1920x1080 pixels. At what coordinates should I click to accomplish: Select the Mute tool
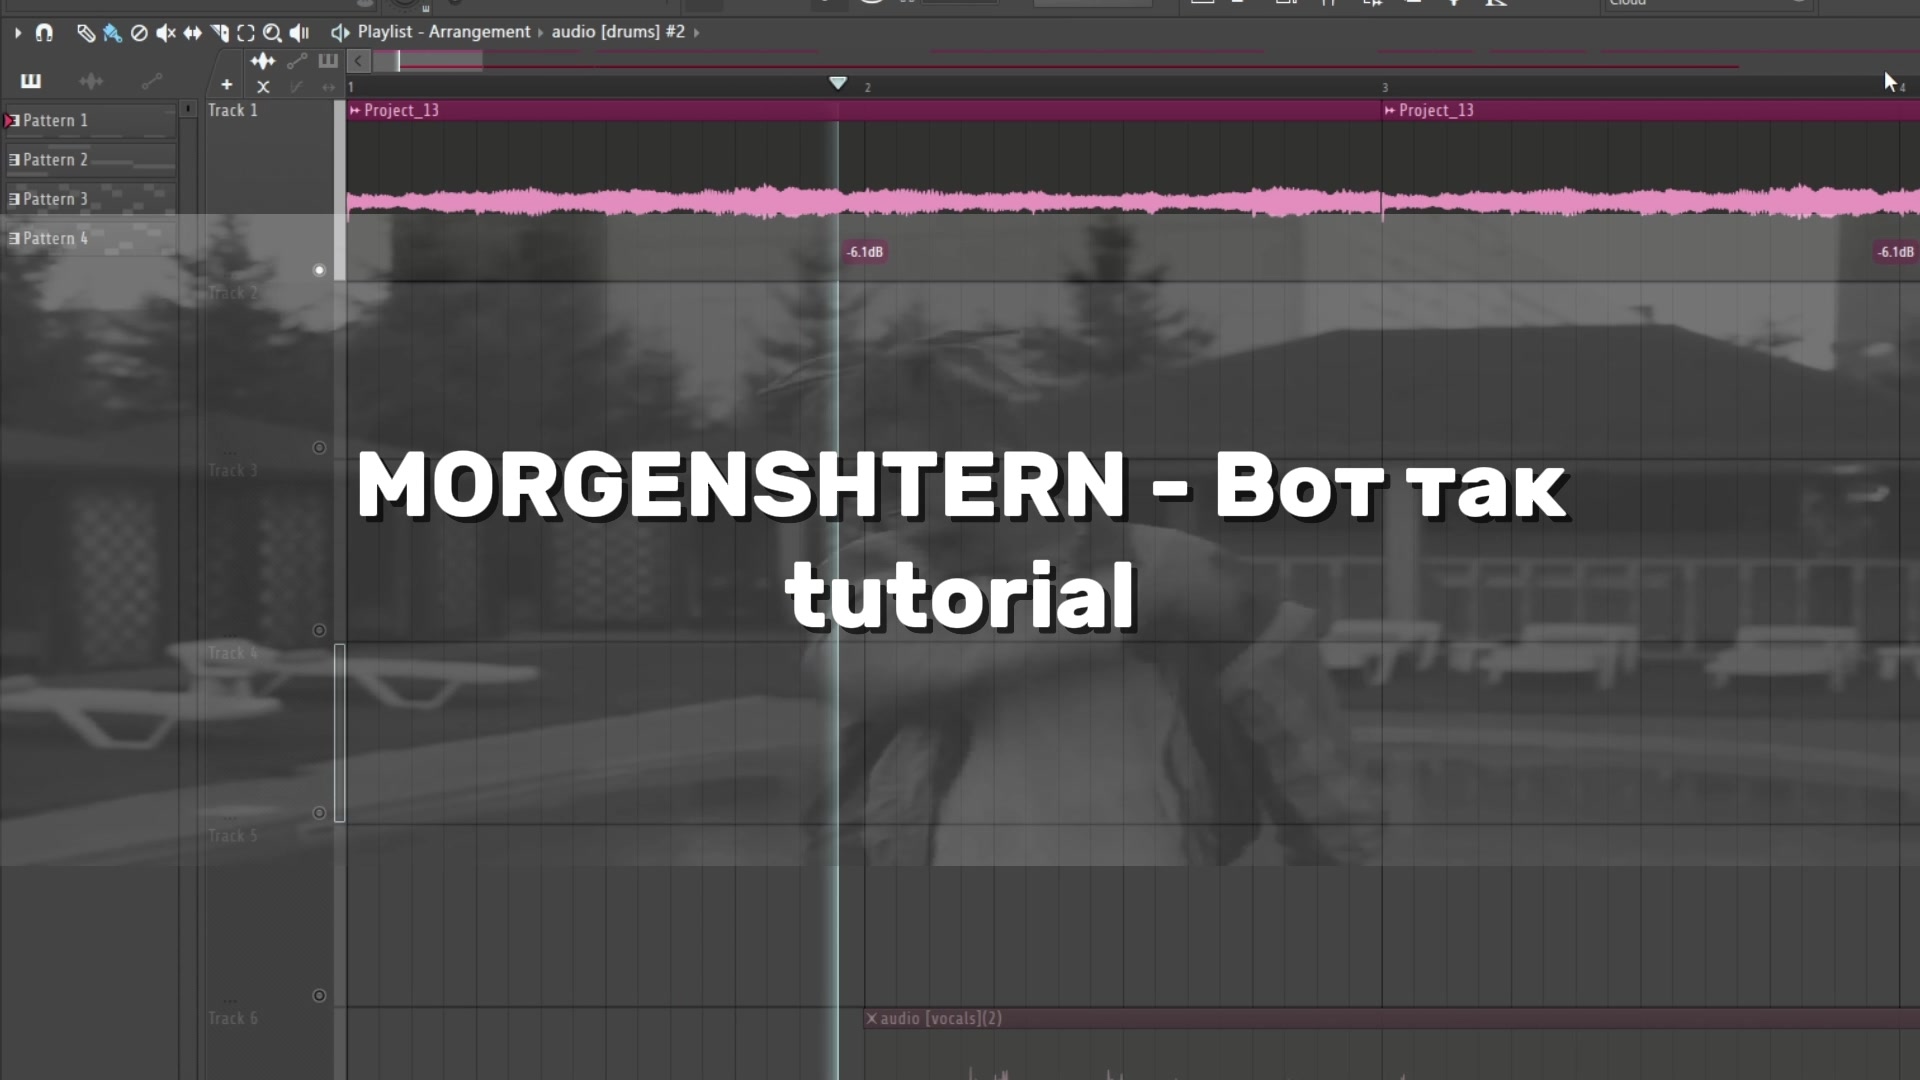(x=166, y=33)
